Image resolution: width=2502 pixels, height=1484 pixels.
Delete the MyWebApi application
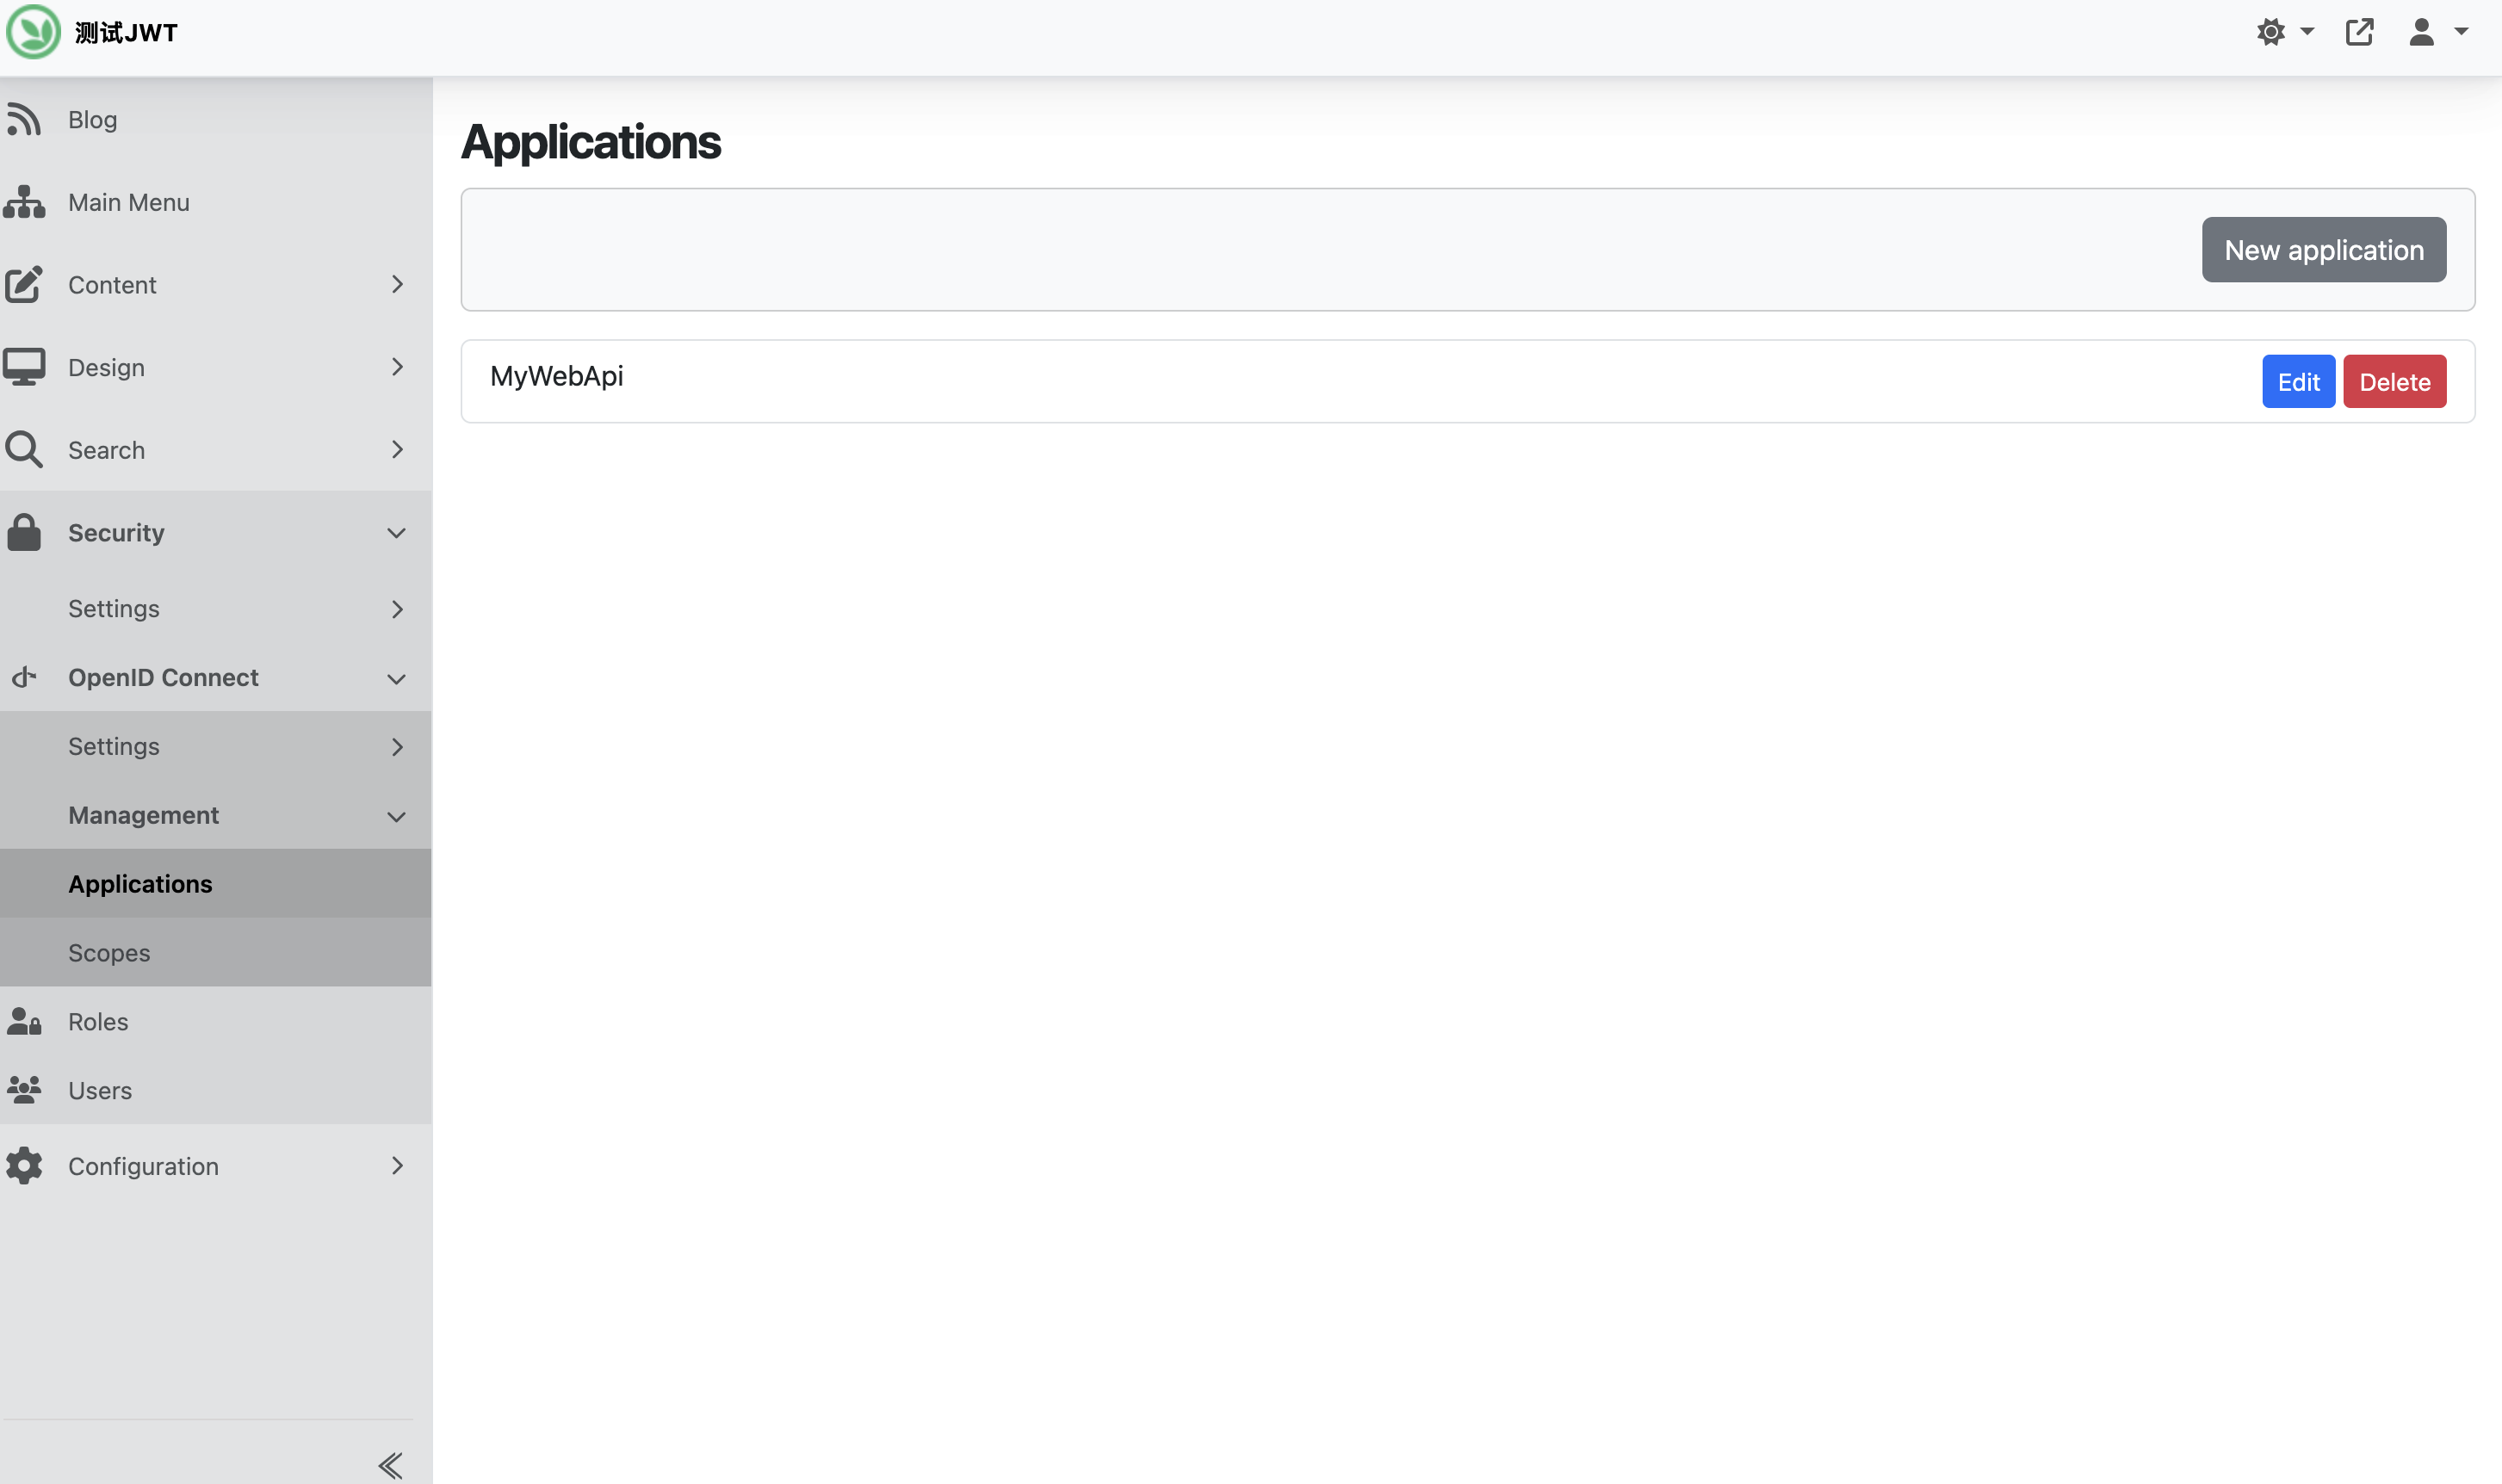tap(2394, 381)
